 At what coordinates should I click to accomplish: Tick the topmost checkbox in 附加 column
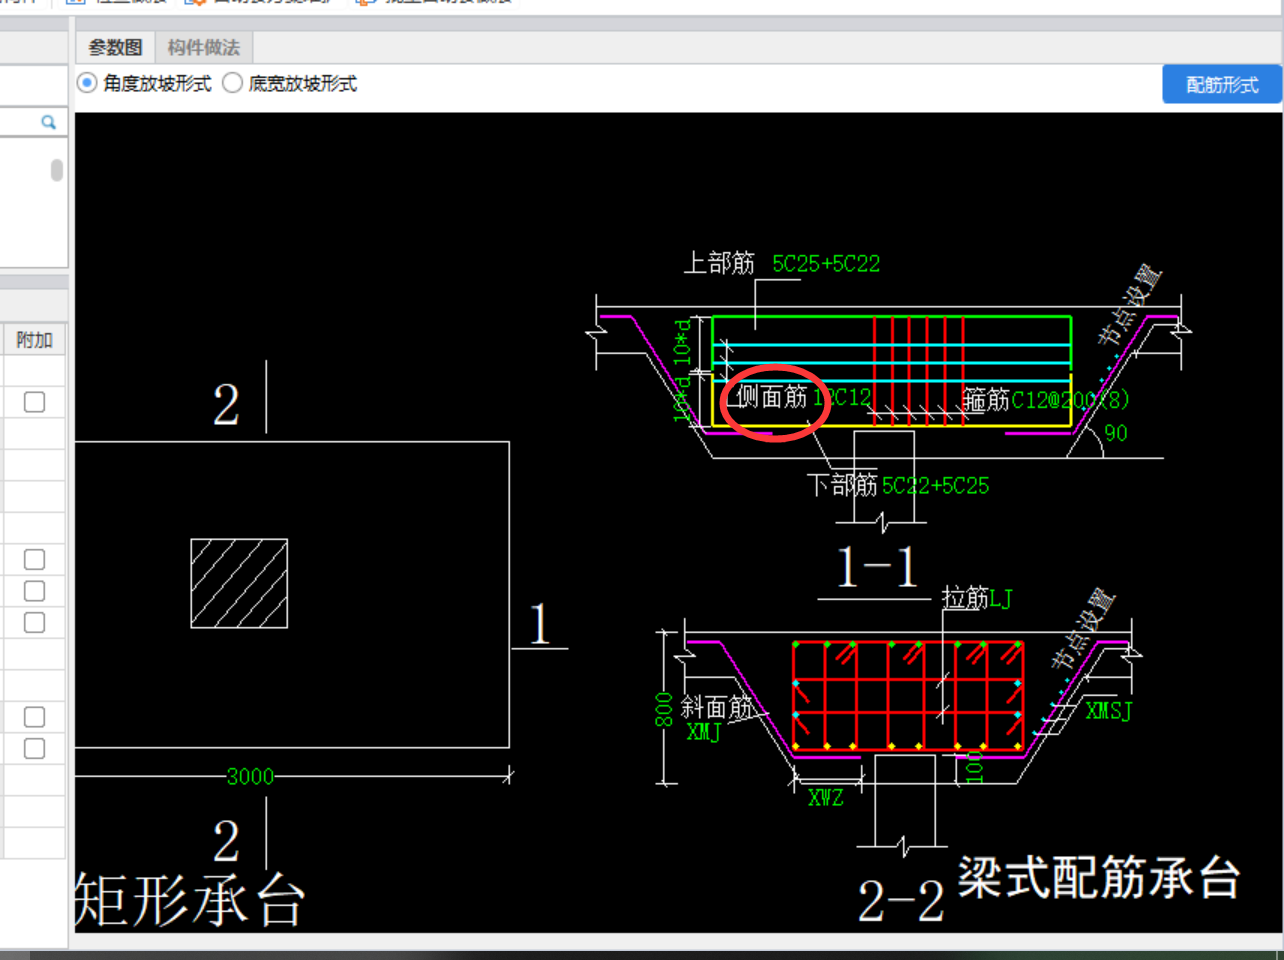click(34, 402)
